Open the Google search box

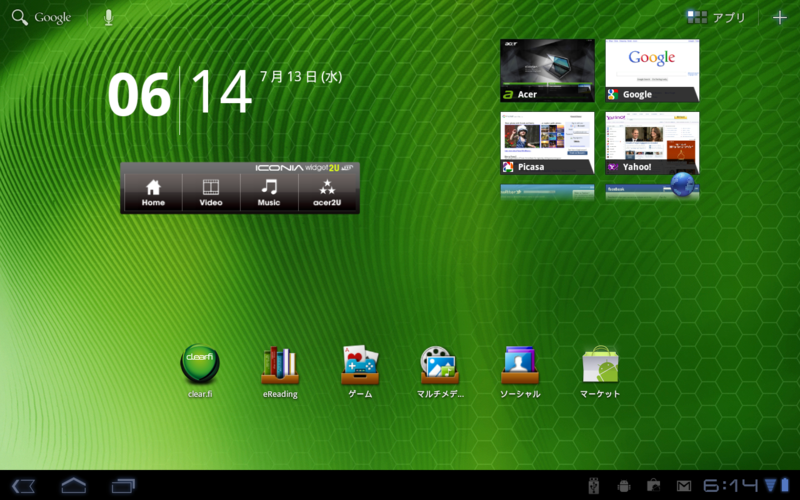tap(41, 17)
